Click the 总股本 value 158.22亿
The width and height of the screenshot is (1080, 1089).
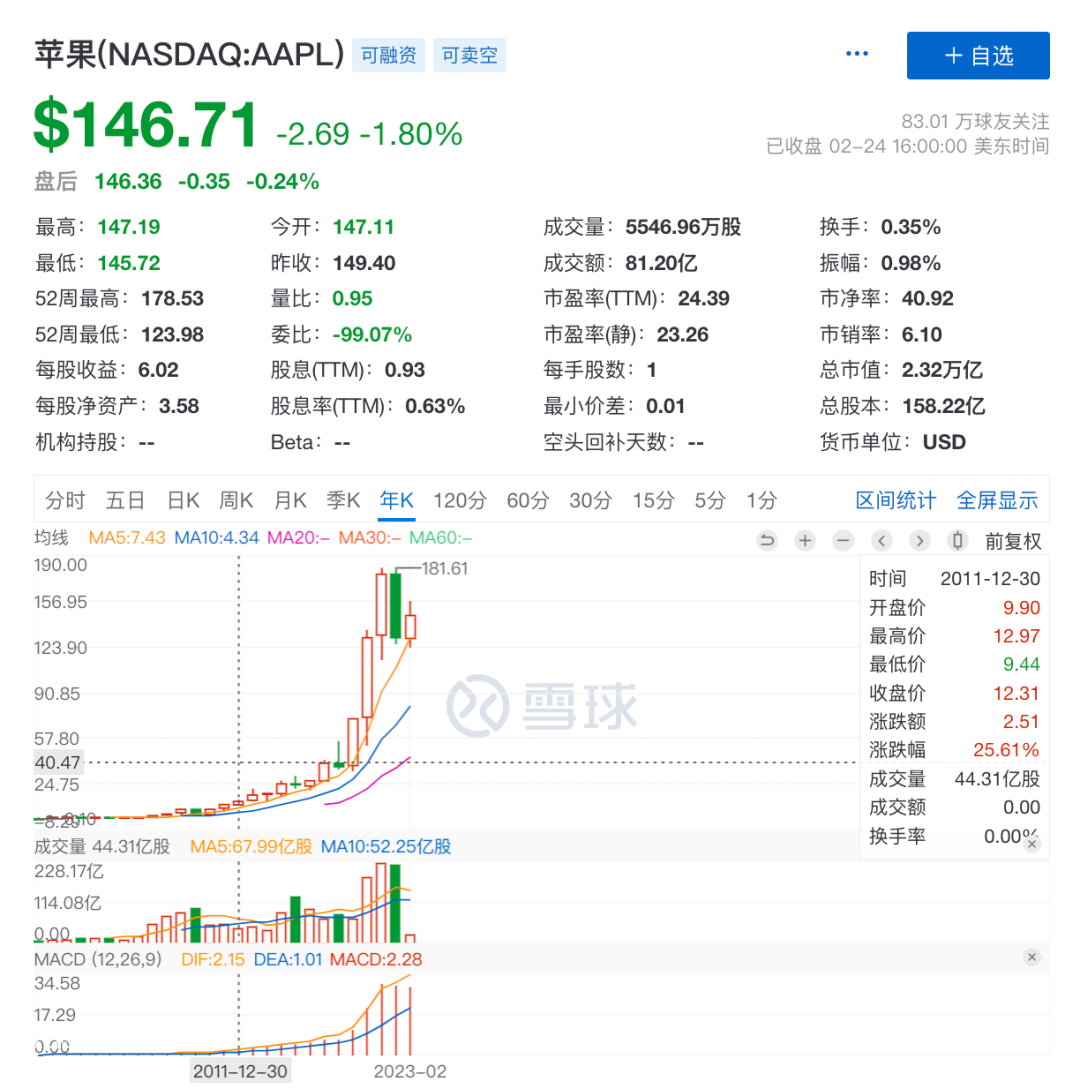coord(943,406)
